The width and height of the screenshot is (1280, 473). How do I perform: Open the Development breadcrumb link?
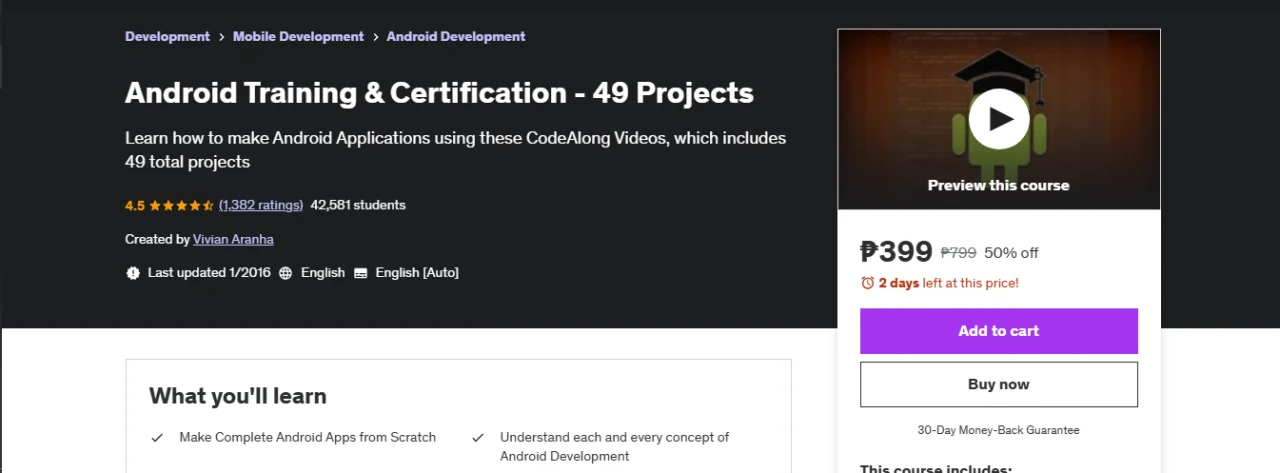click(167, 36)
